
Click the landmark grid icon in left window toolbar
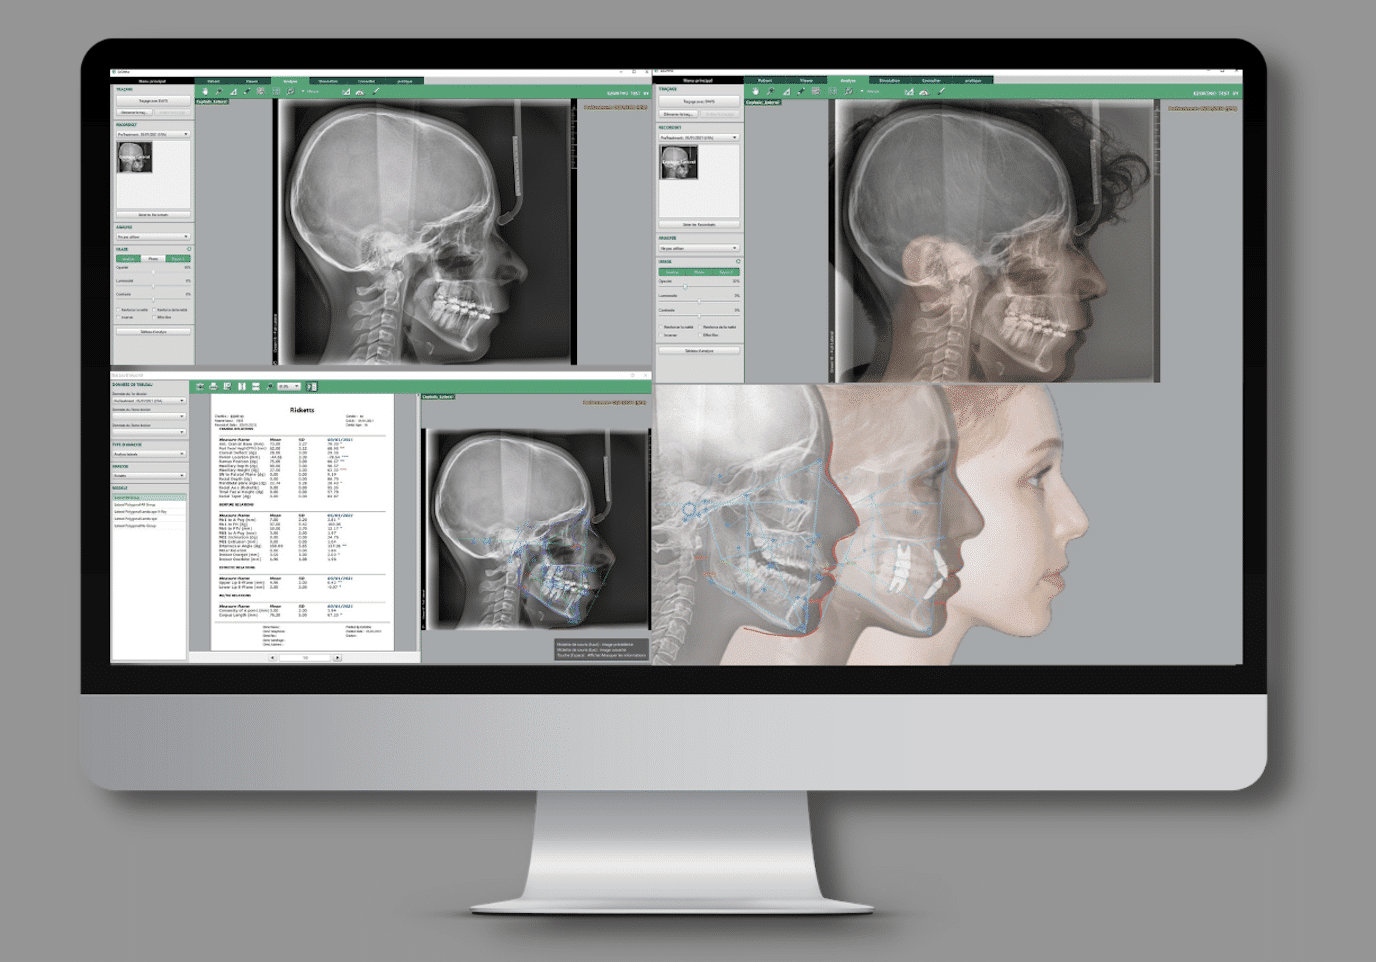(x=261, y=91)
